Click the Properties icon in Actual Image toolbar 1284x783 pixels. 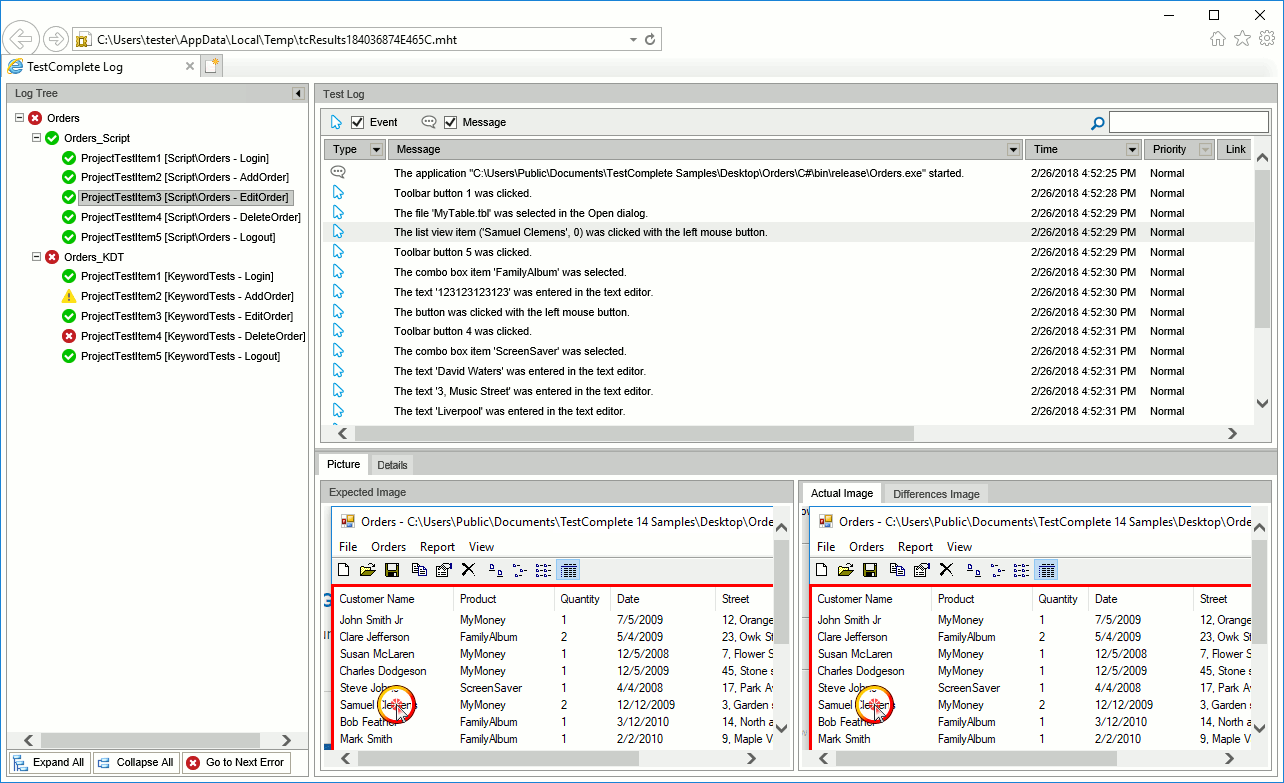[x=921, y=570]
